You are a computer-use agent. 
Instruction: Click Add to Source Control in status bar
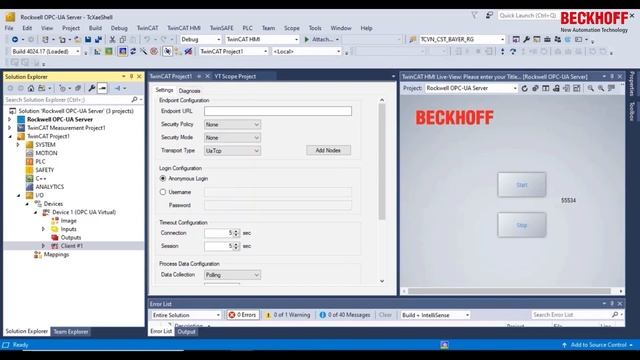point(598,345)
